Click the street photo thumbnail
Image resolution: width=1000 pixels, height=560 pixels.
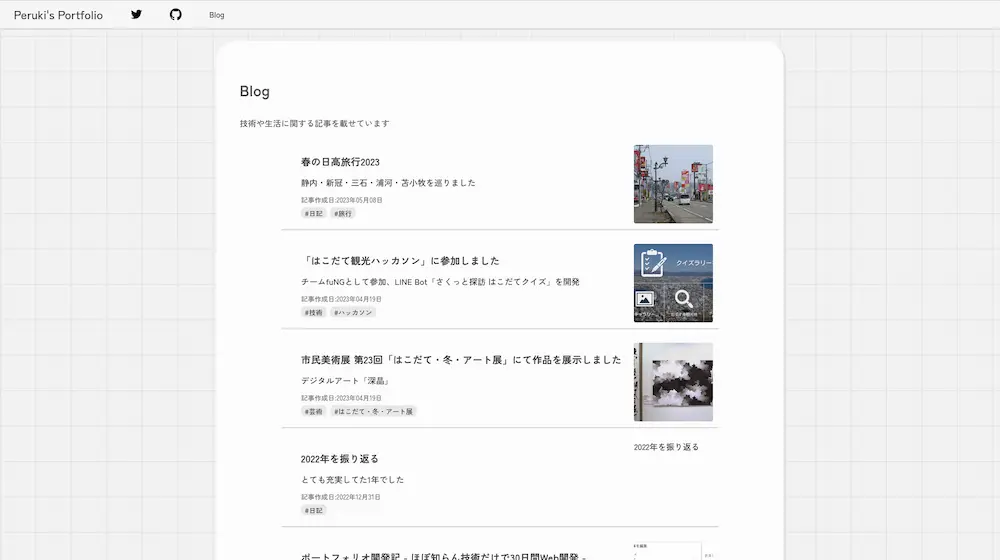(x=673, y=184)
